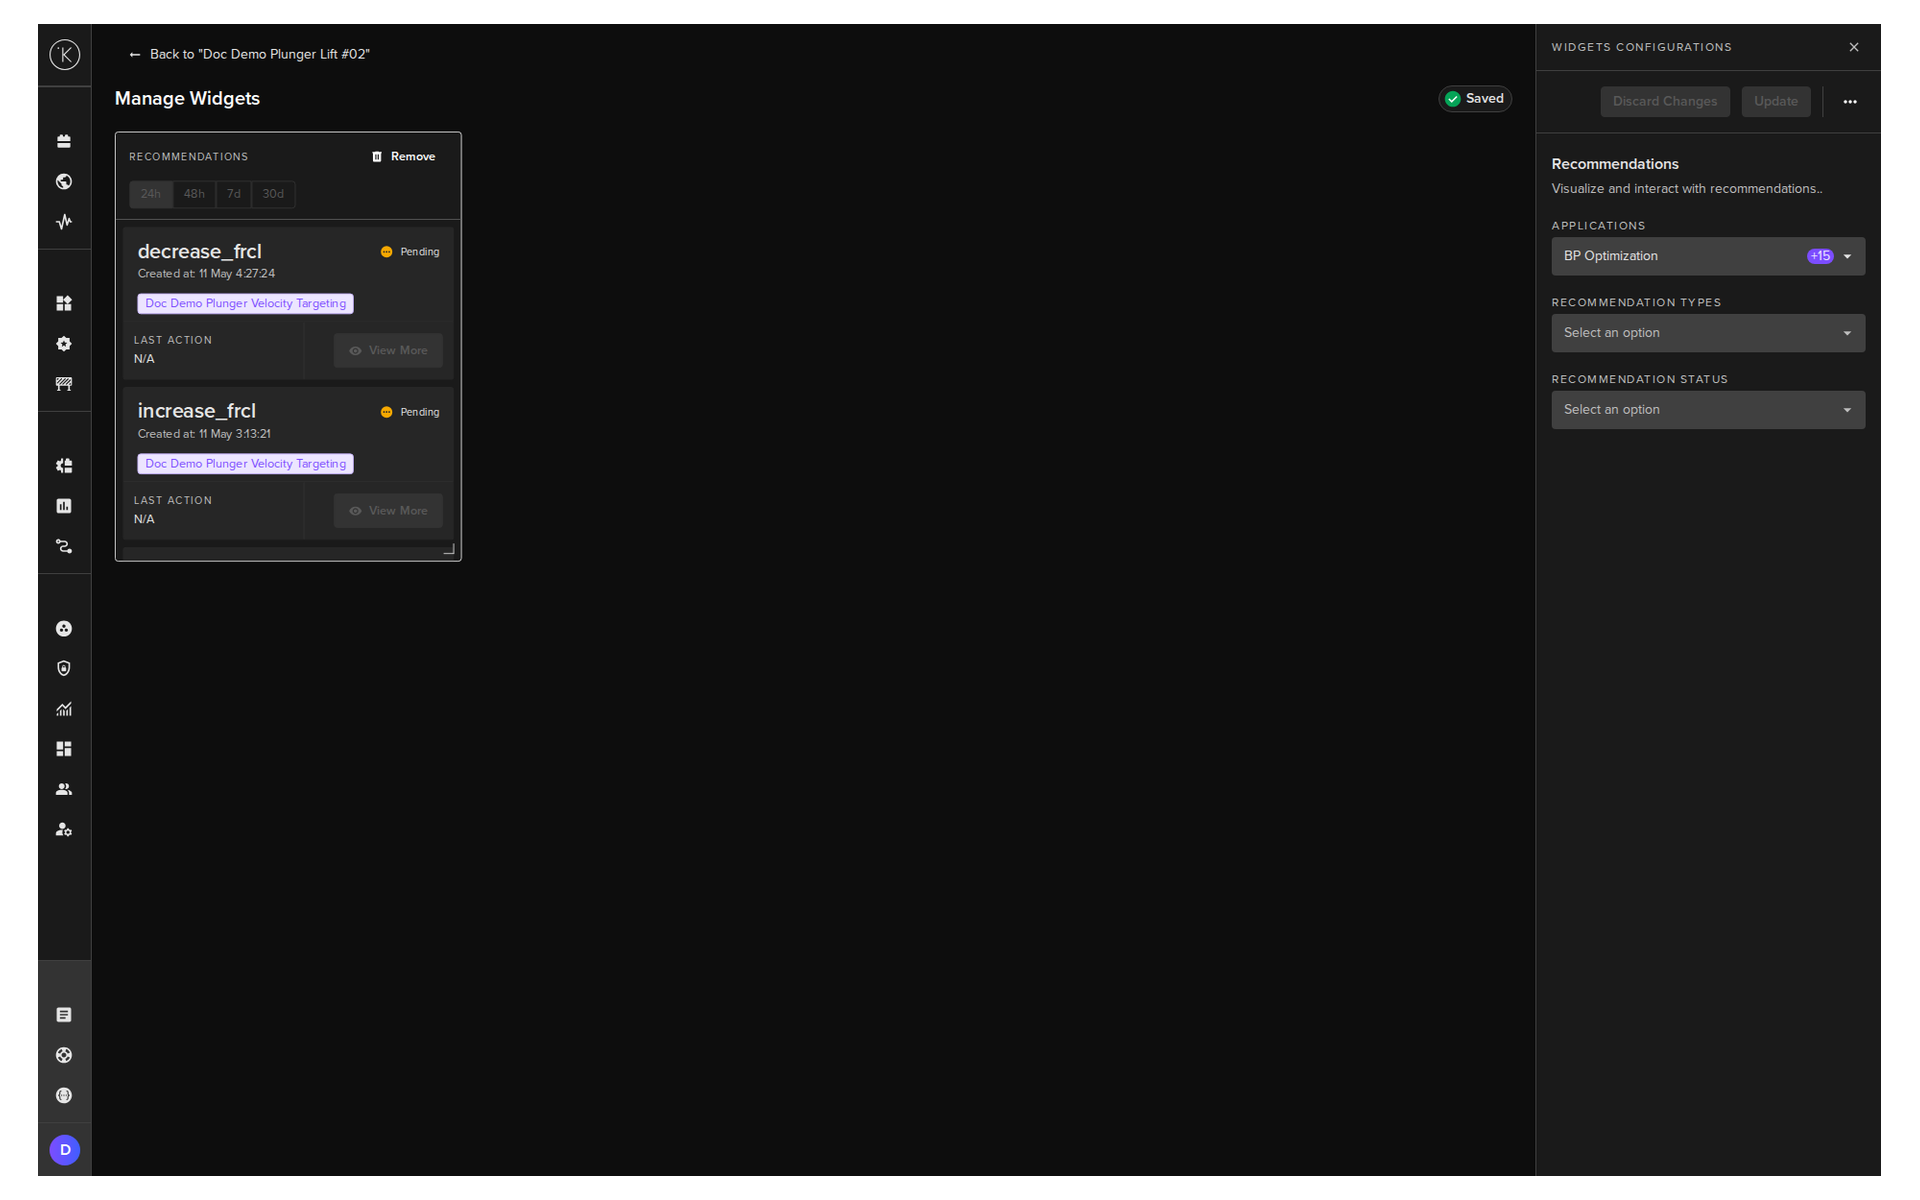Remove the Recommendations widget

point(404,157)
